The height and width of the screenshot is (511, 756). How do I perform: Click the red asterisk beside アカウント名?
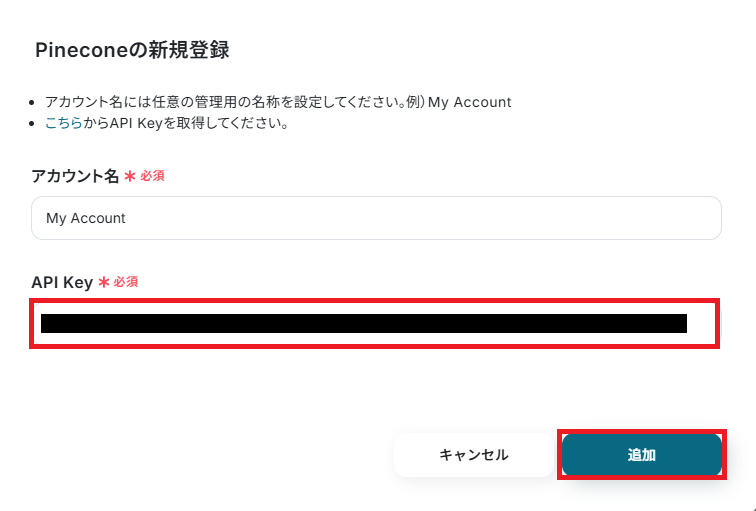(130, 176)
